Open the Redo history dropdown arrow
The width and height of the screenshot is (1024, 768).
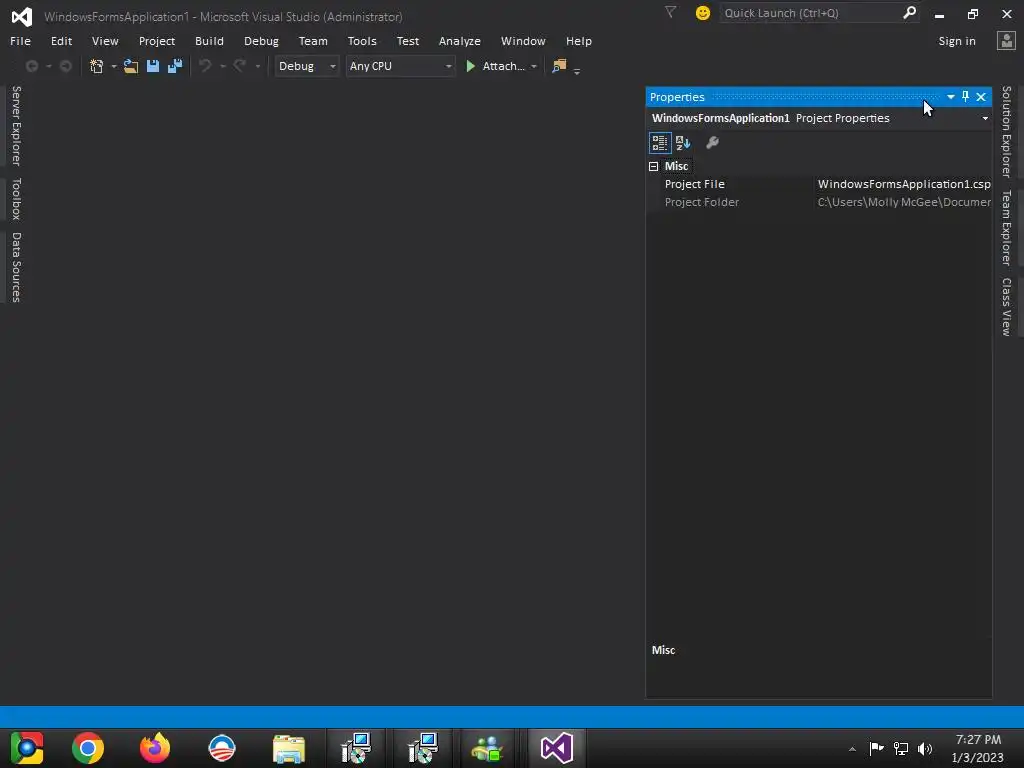click(257, 66)
